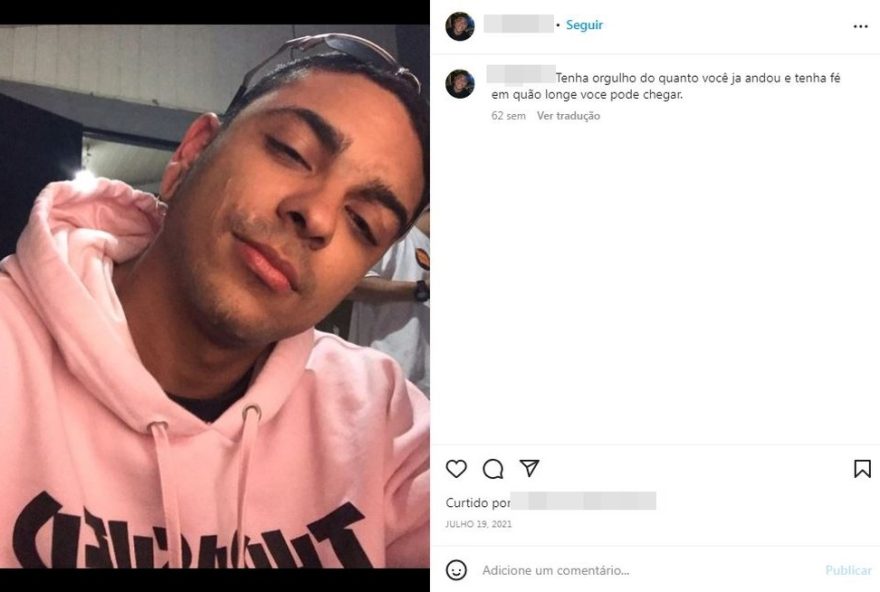Like the post with the heart icon
880x592 pixels.
pyautogui.click(x=456, y=469)
